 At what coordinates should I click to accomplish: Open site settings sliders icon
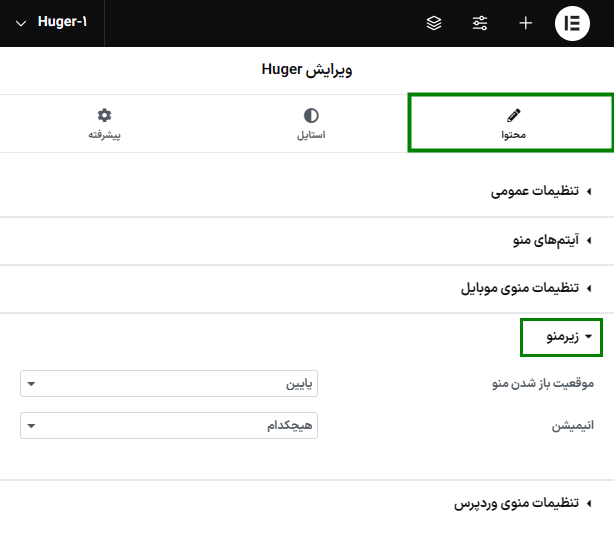pos(480,23)
